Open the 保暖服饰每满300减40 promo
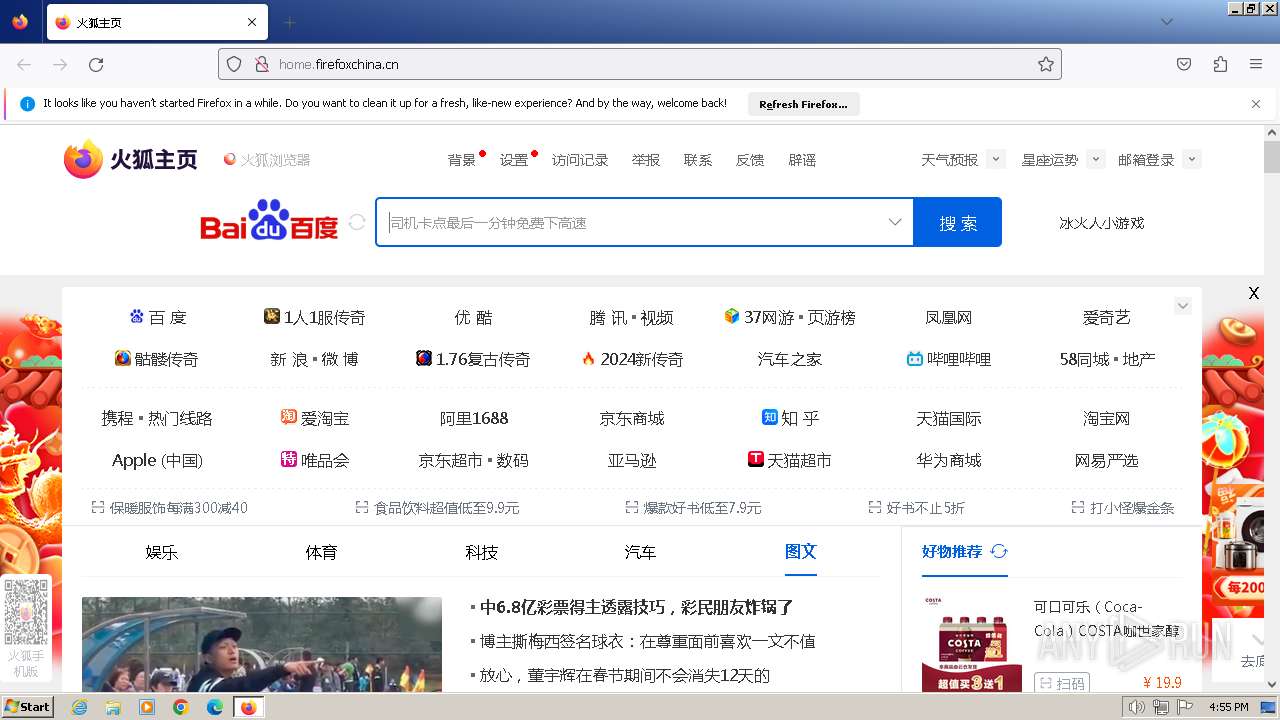 pyautogui.click(x=169, y=508)
